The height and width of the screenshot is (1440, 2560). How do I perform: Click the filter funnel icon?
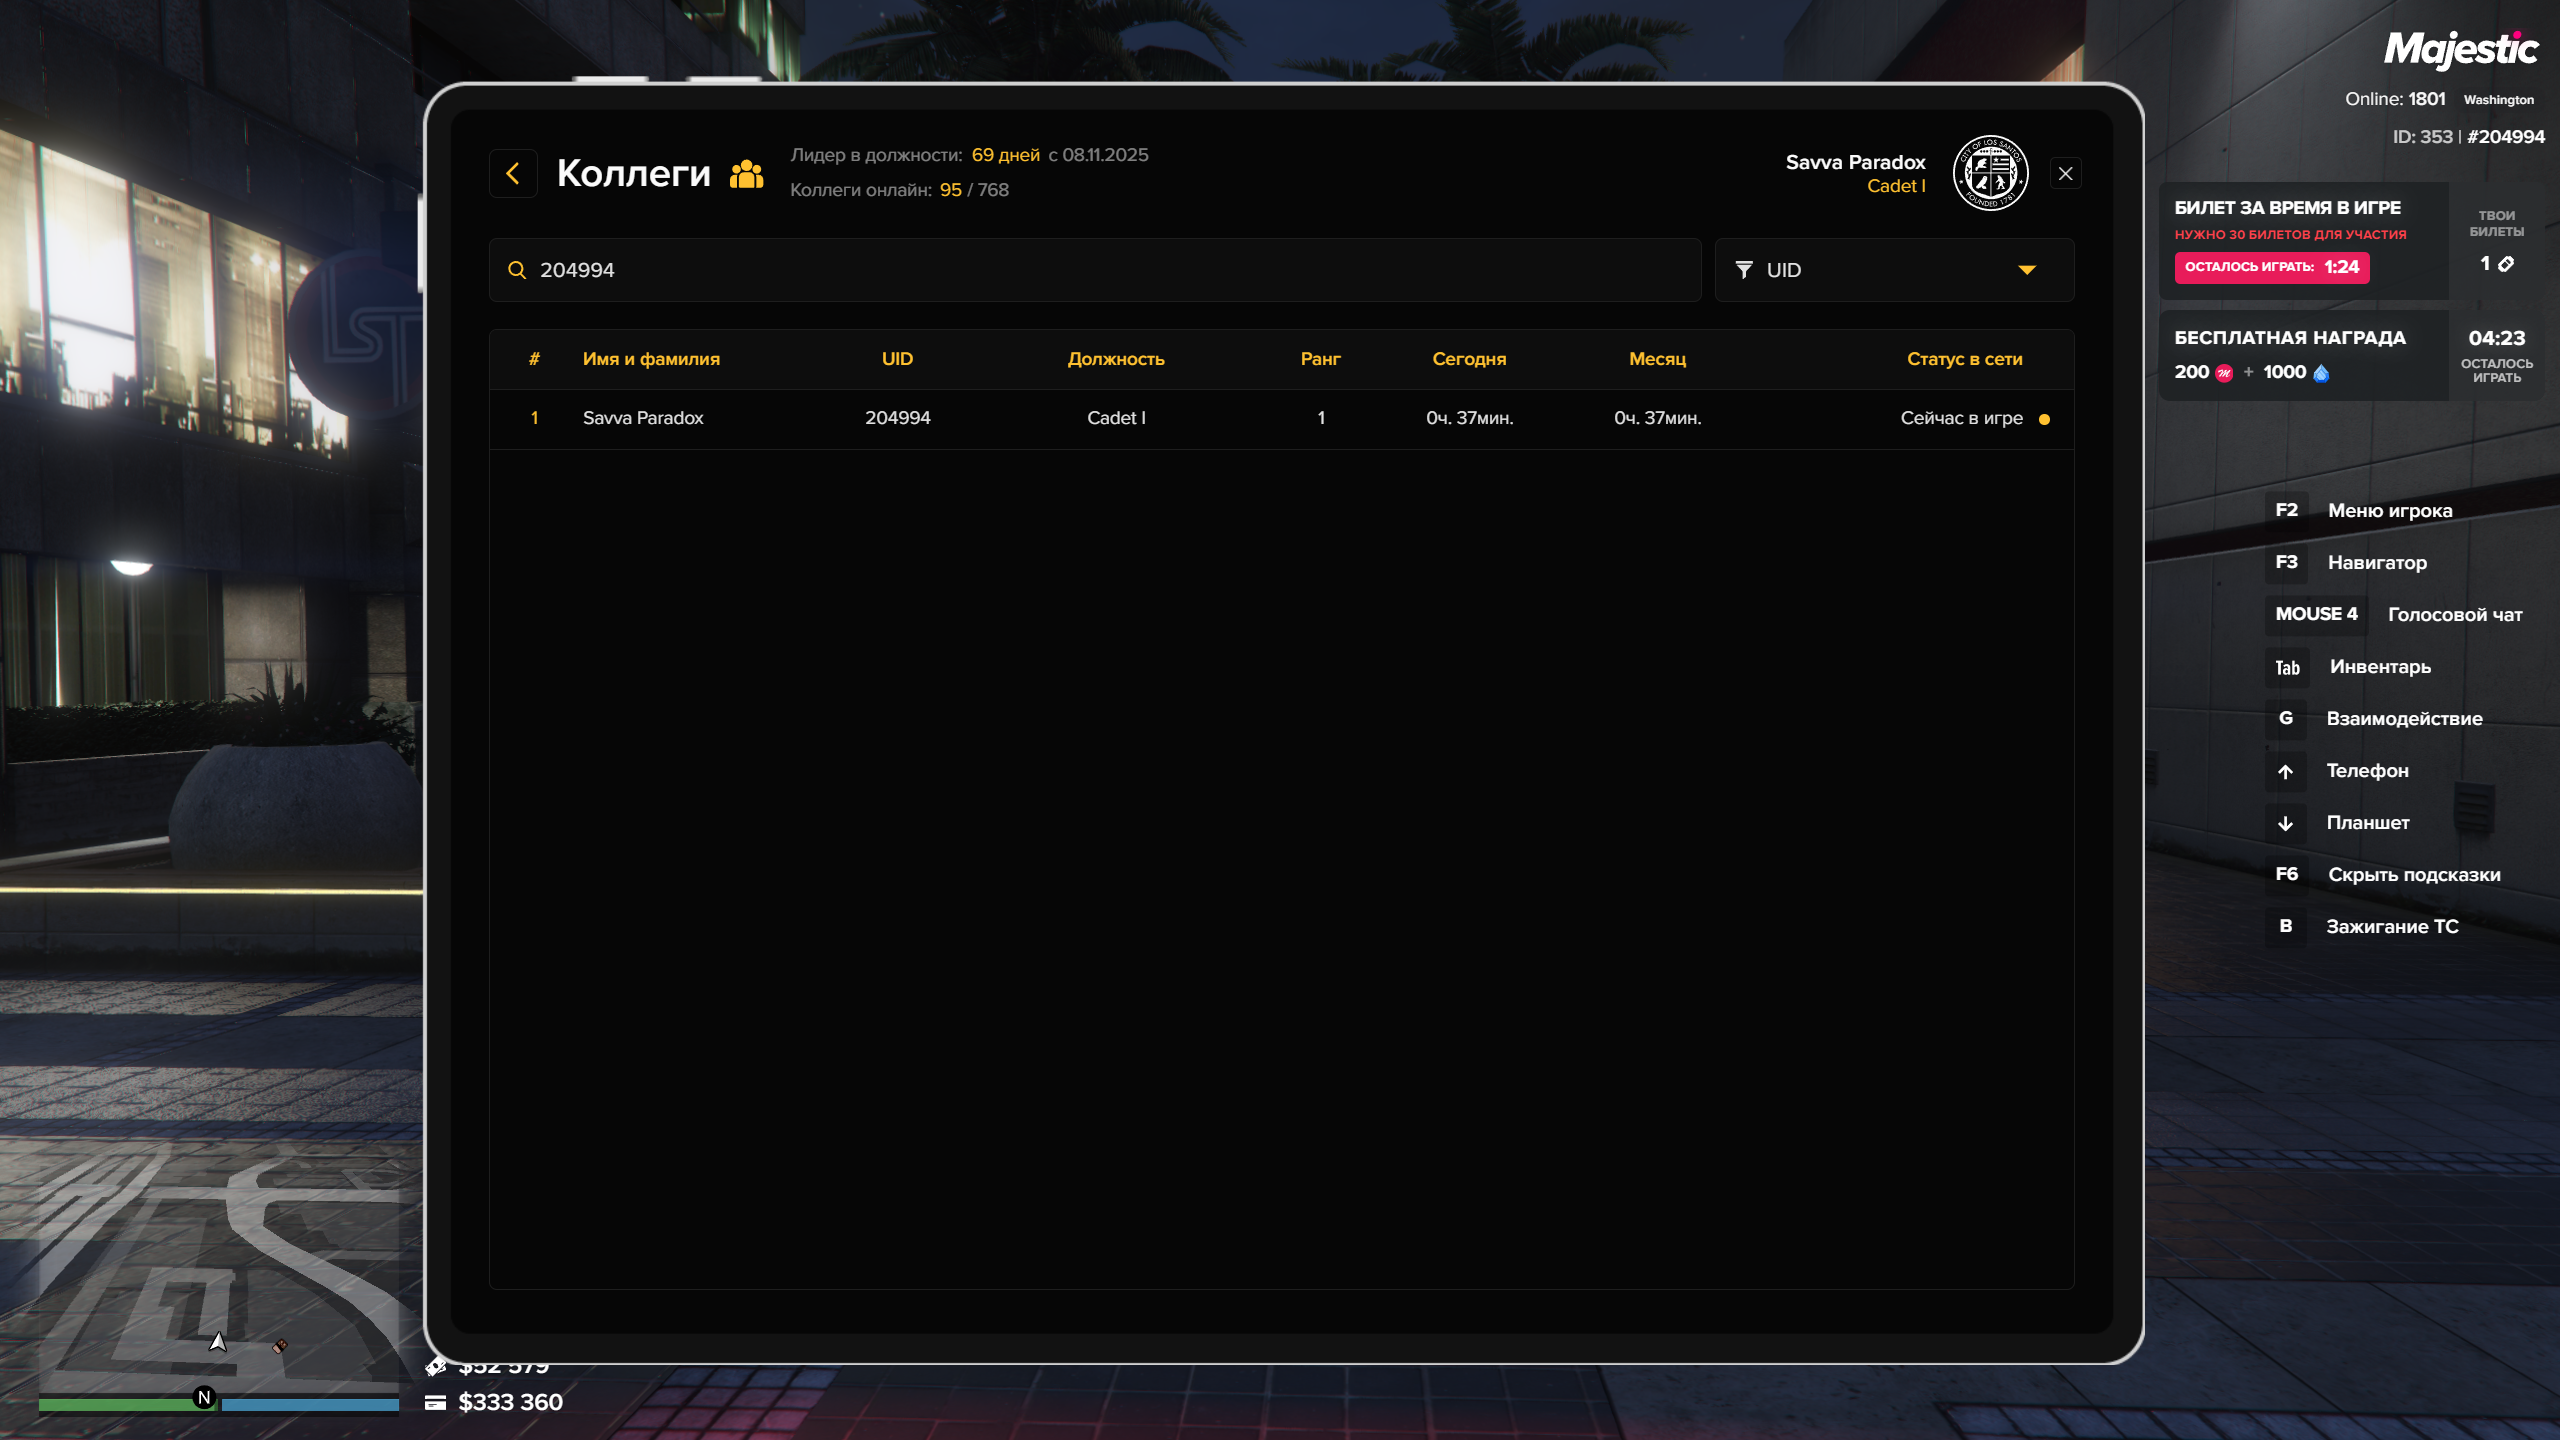[1744, 270]
